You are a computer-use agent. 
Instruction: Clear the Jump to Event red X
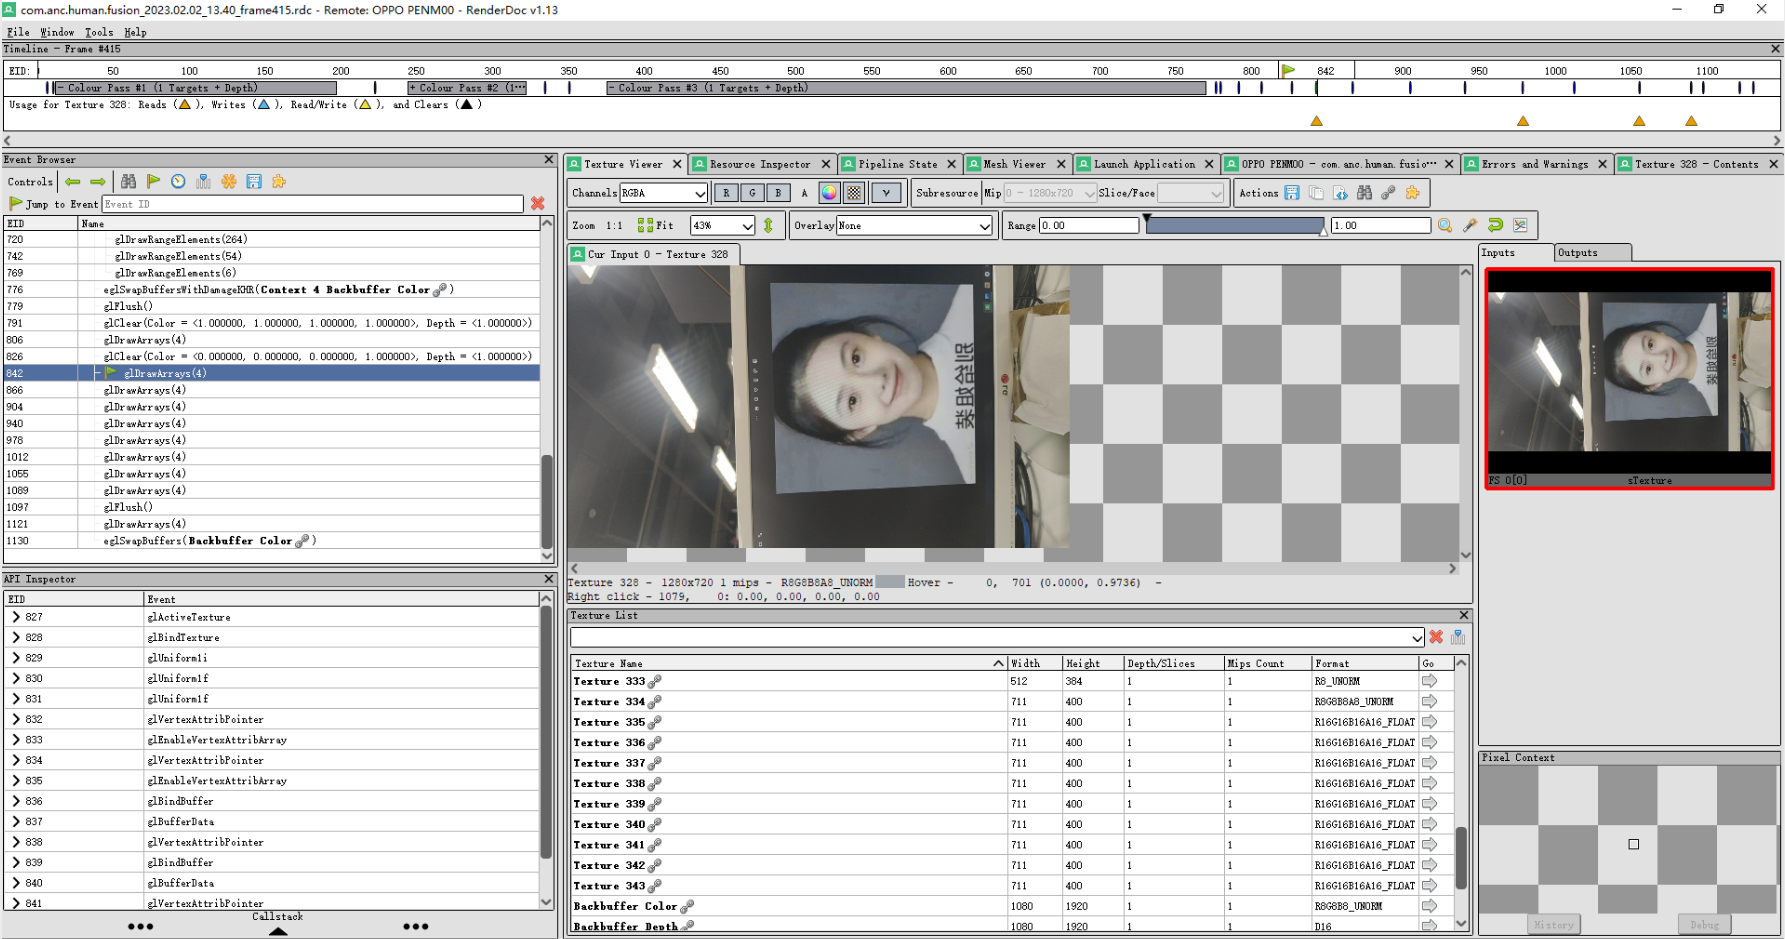[x=538, y=203]
